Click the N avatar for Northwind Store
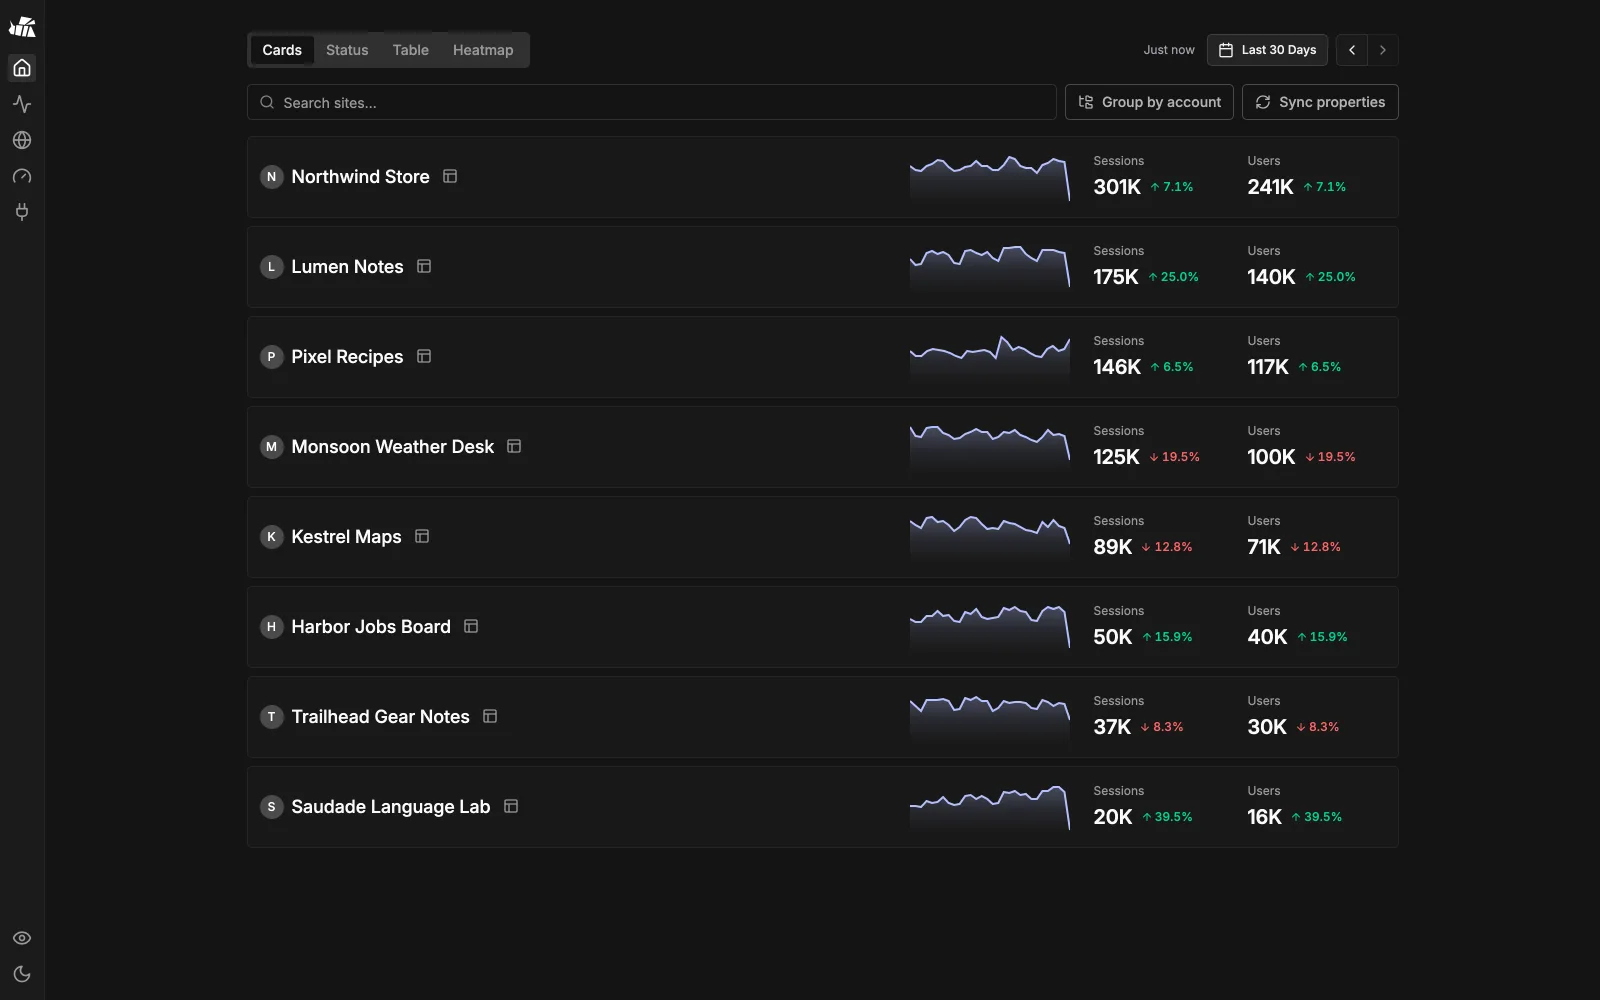1600x1000 pixels. coord(271,177)
